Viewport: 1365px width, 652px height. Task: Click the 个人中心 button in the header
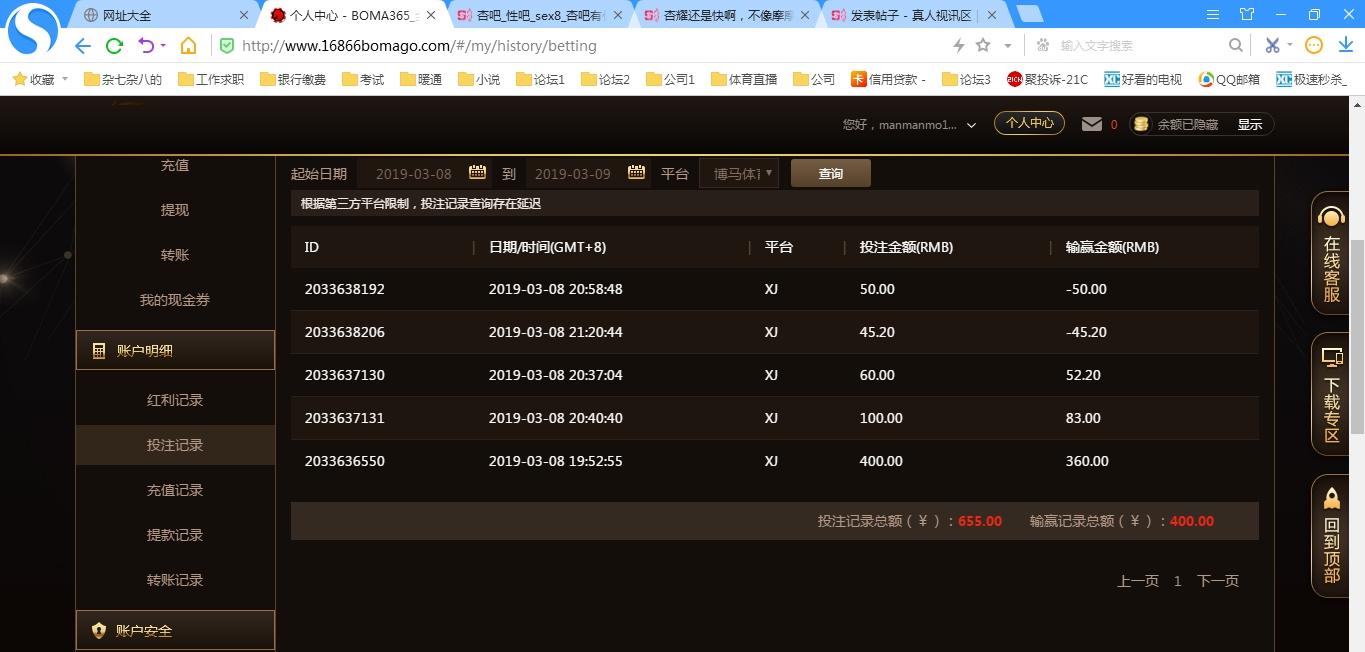pyautogui.click(x=1029, y=123)
